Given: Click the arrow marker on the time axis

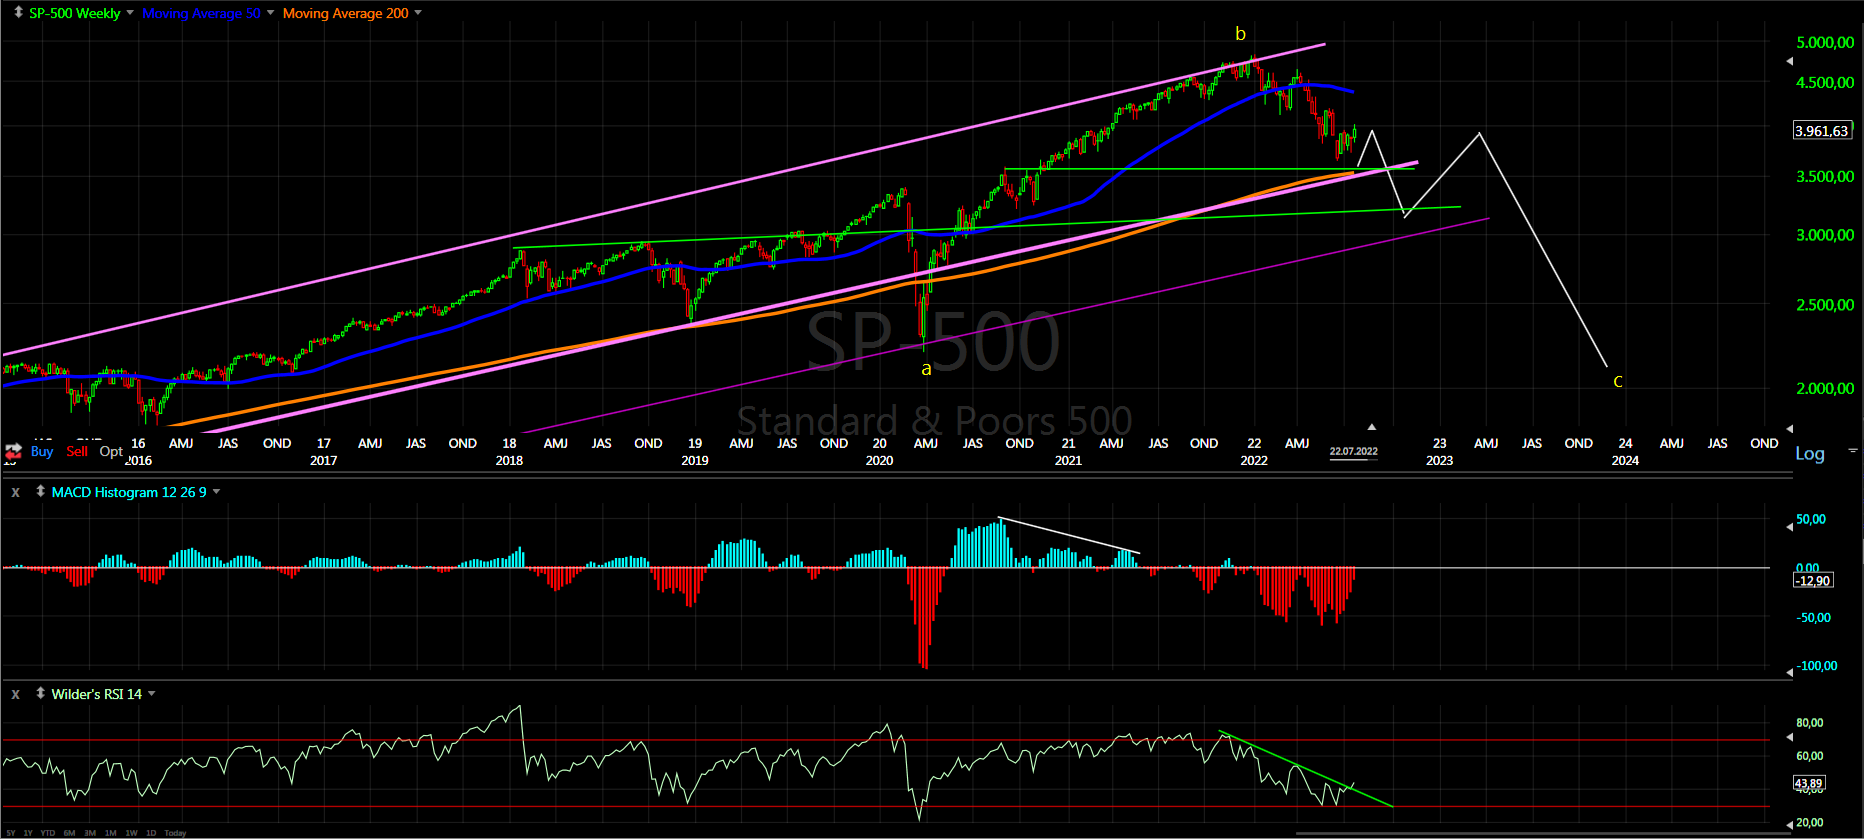Looking at the screenshot, I should tap(1372, 427).
